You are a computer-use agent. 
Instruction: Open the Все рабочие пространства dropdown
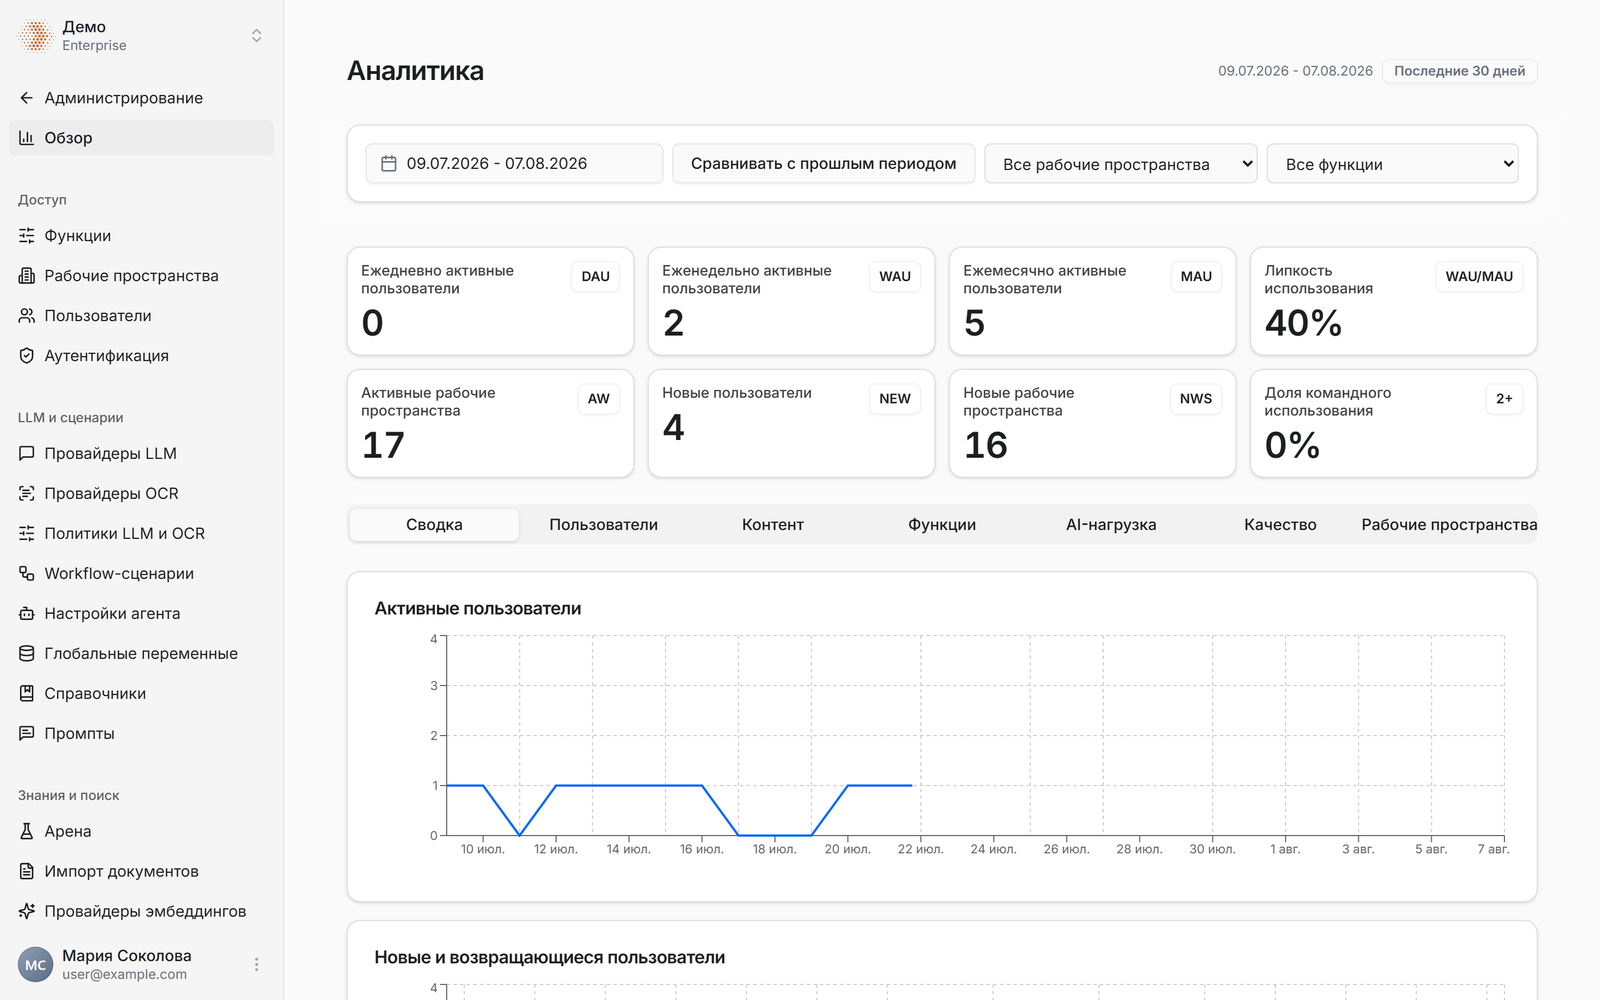tap(1121, 164)
